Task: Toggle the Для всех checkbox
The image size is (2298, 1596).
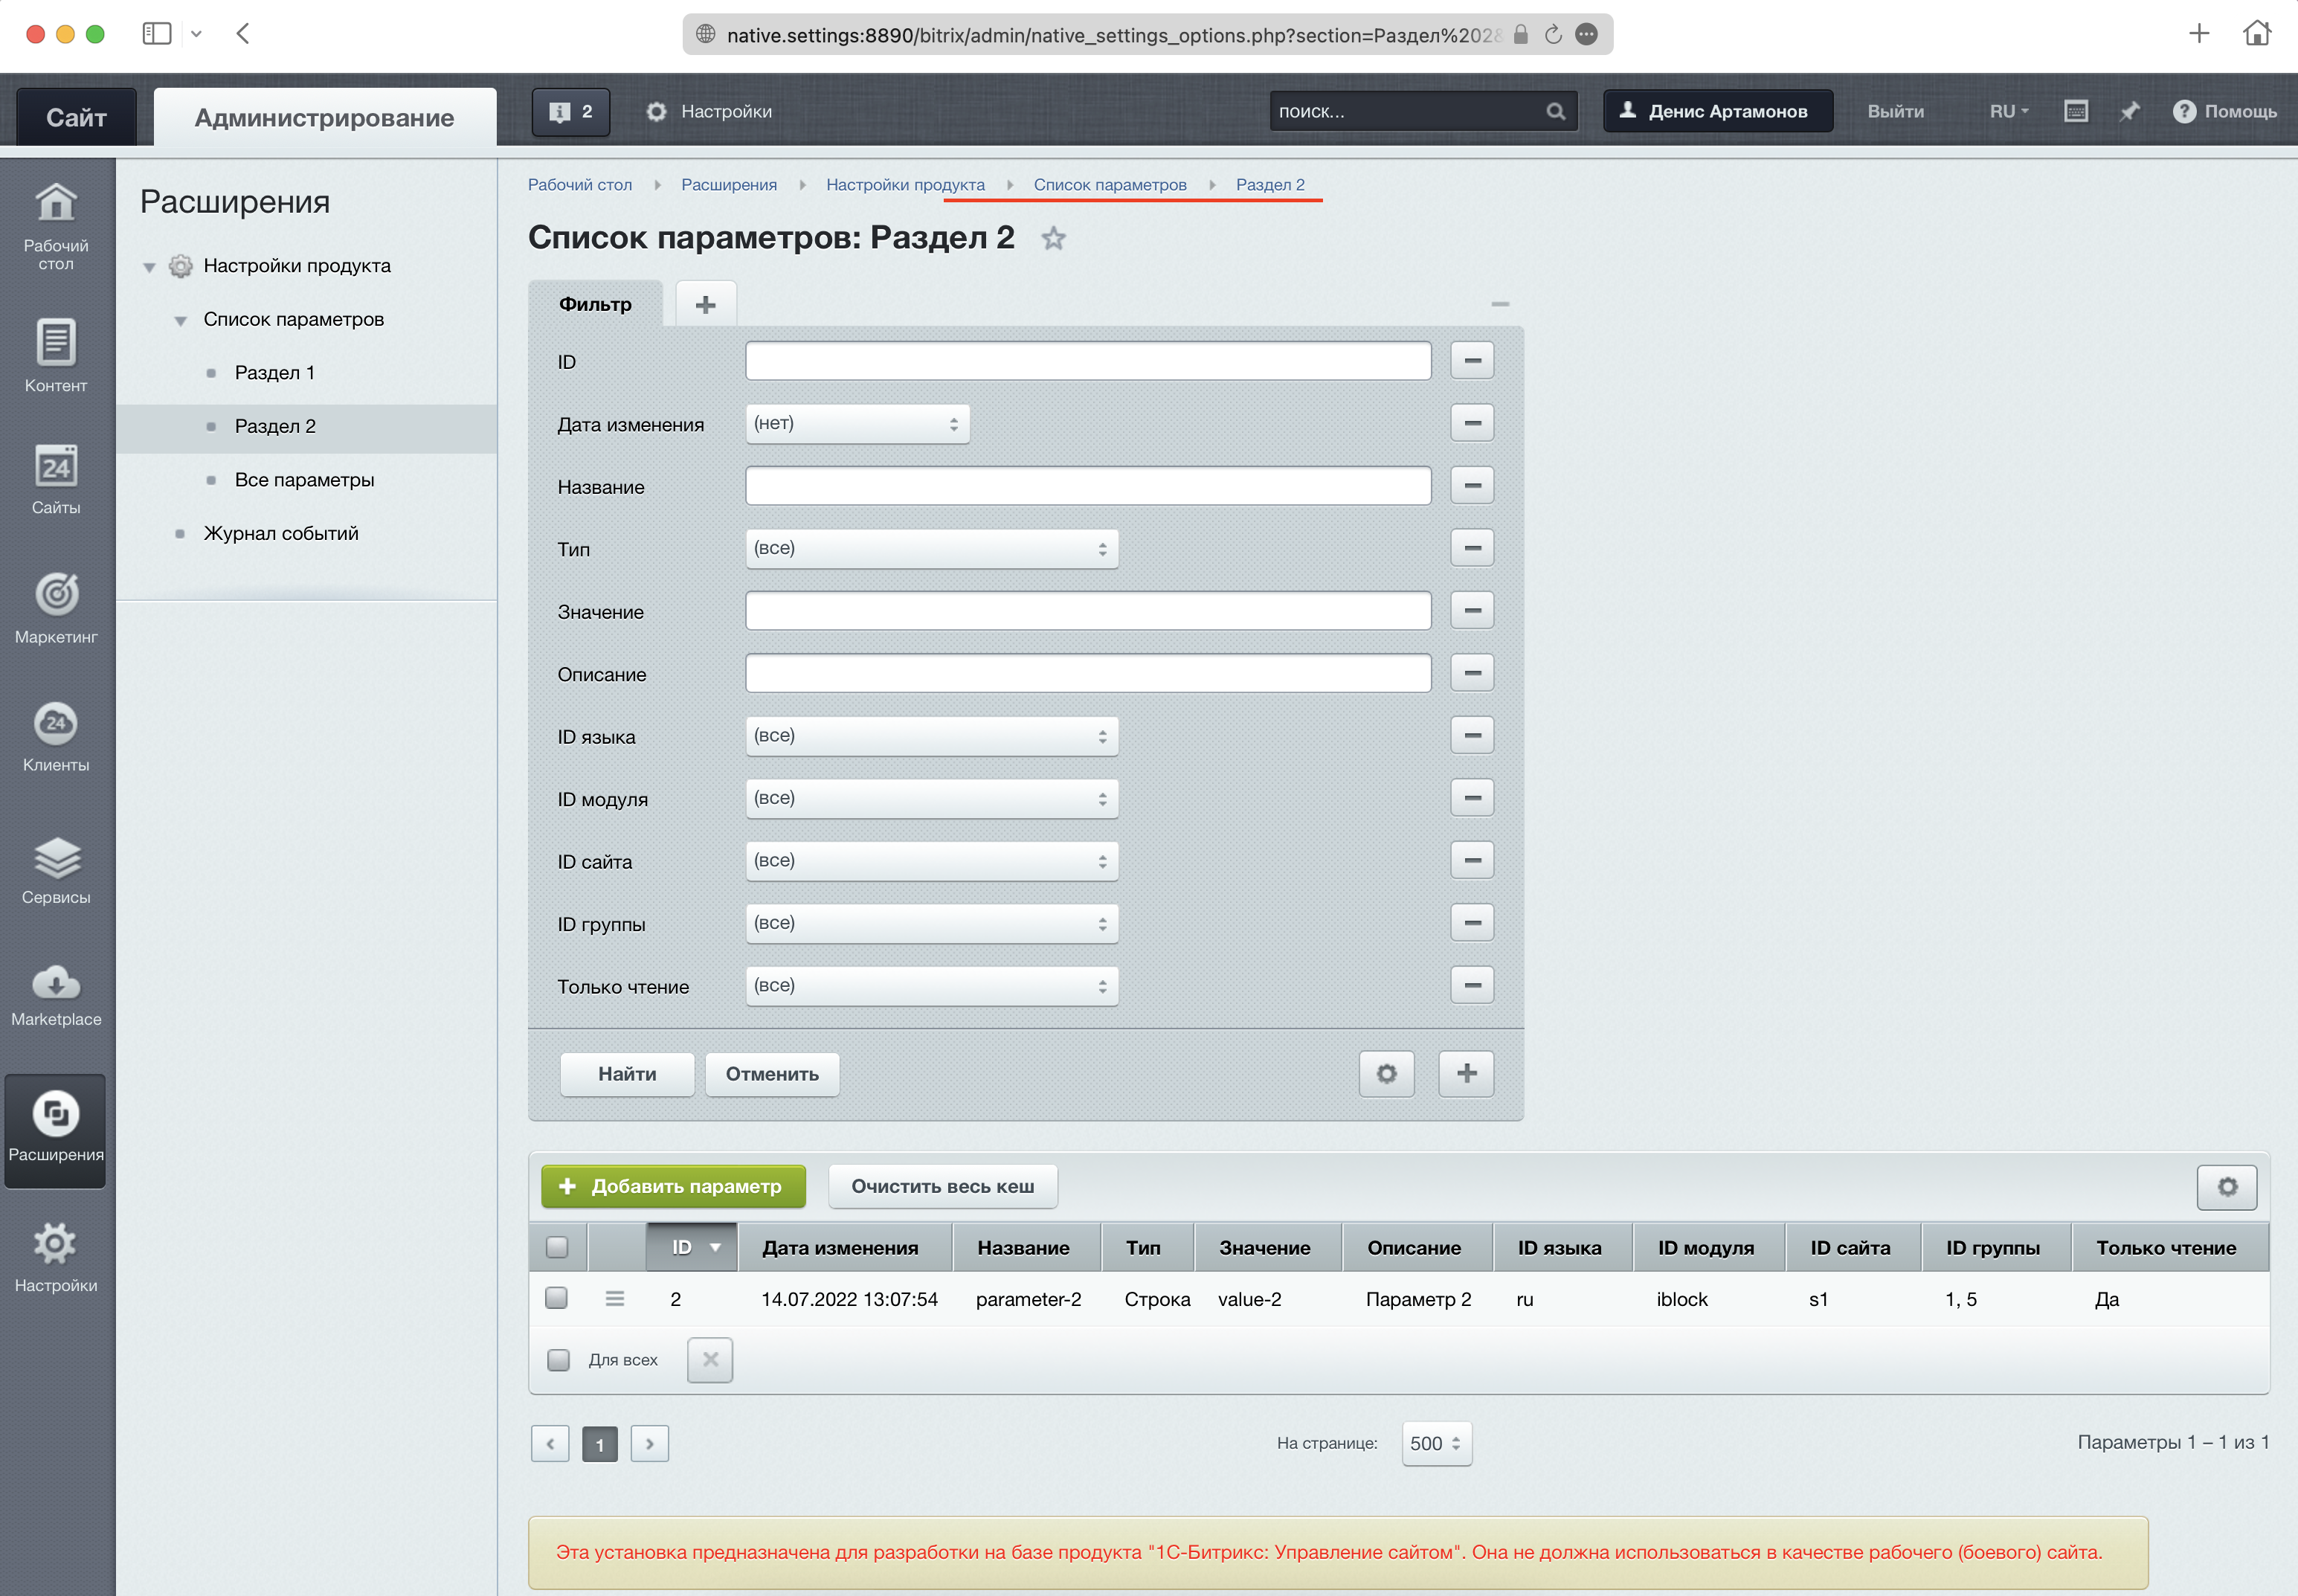Action: coord(557,1359)
